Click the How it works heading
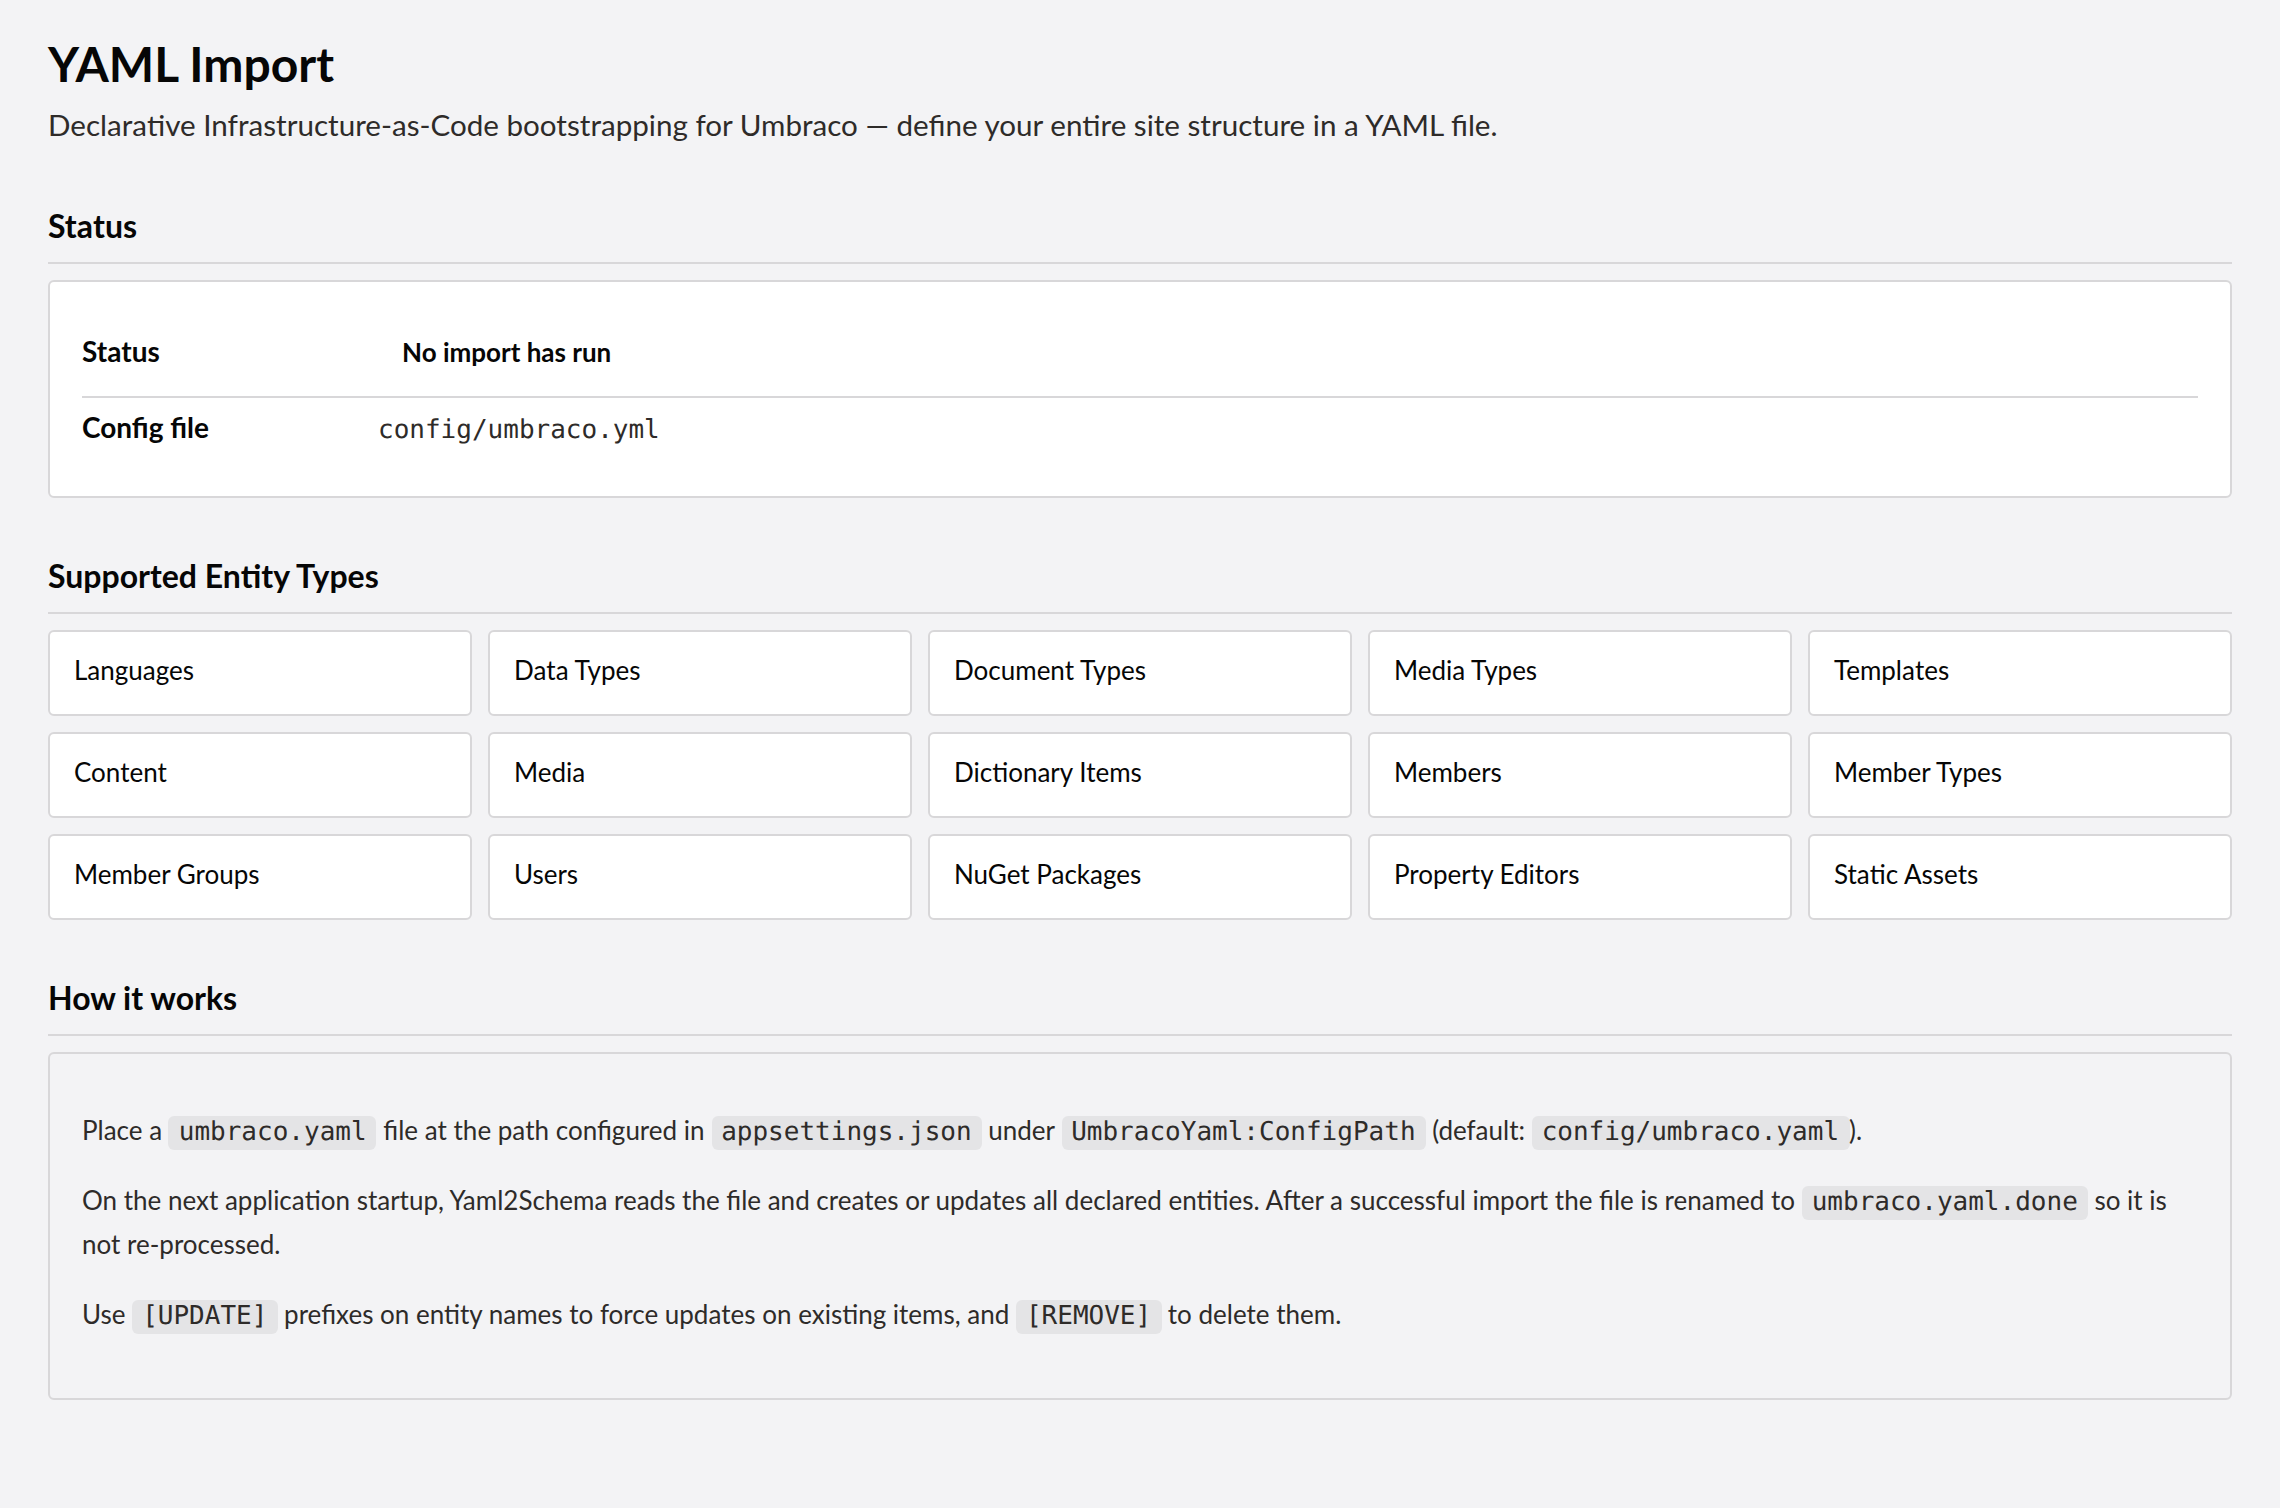 [142, 999]
